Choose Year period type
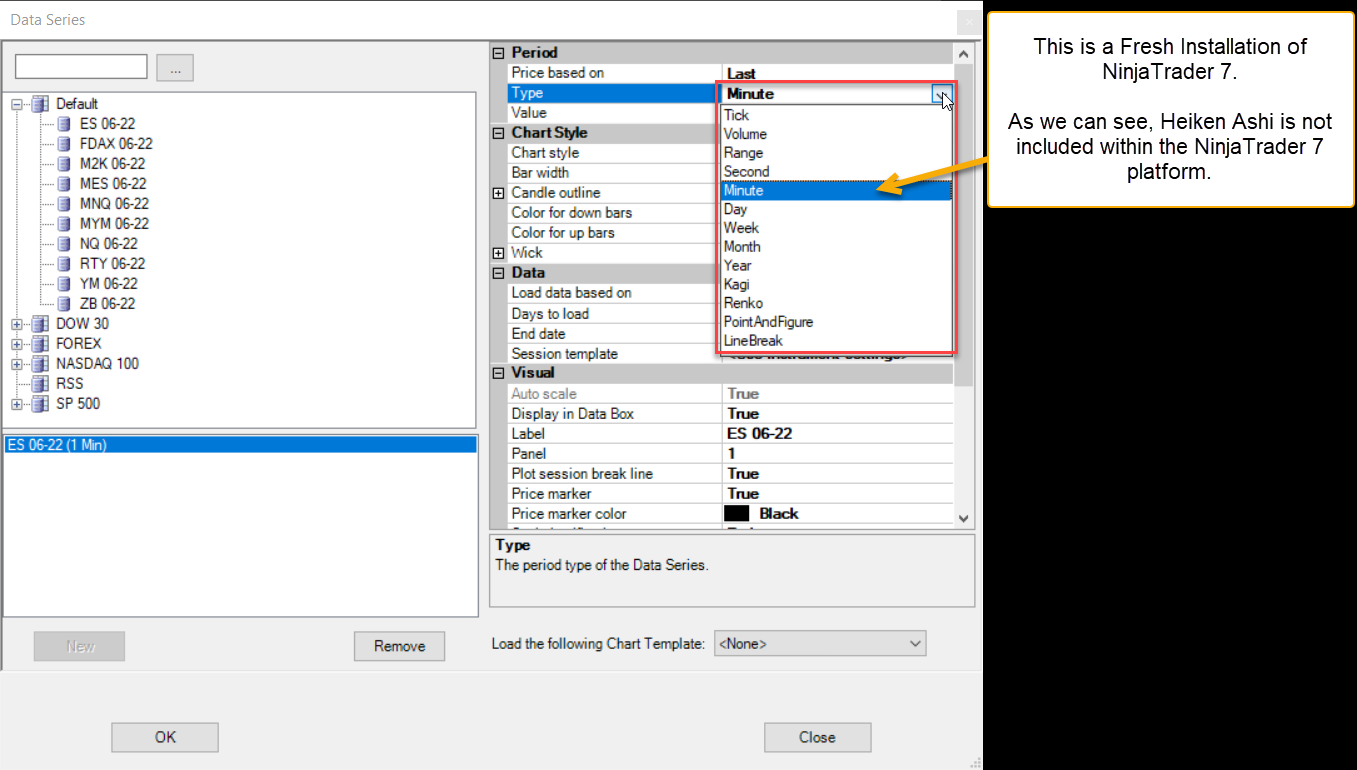1357x770 pixels. [x=836, y=266]
